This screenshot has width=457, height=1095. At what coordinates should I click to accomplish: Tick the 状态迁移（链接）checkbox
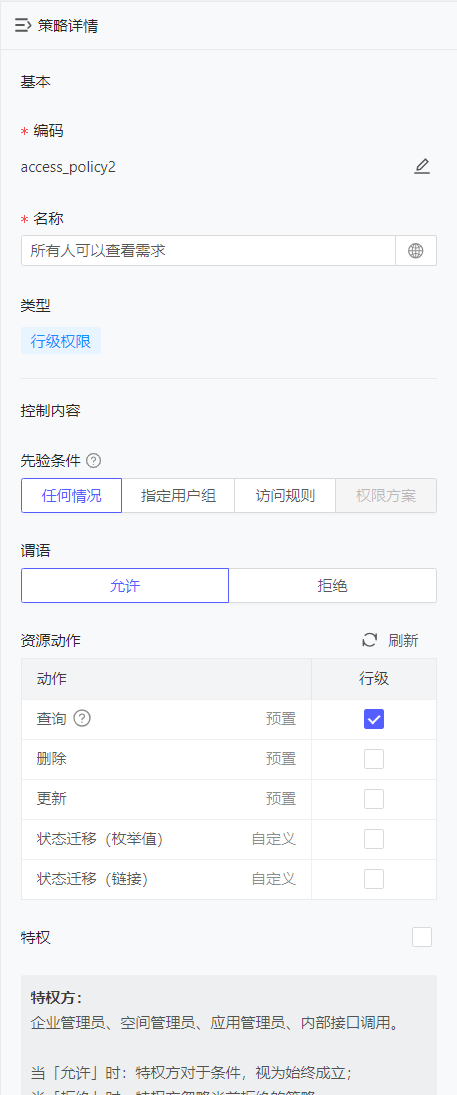[374, 879]
